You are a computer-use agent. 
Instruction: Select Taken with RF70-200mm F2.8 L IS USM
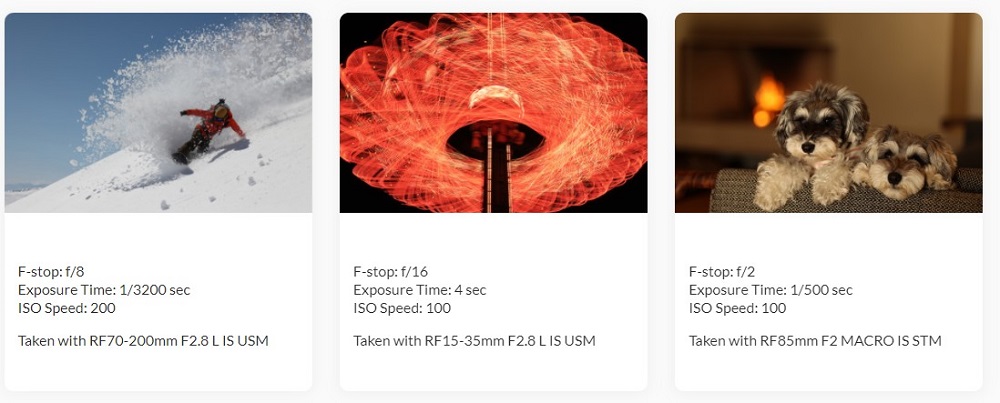(x=143, y=341)
